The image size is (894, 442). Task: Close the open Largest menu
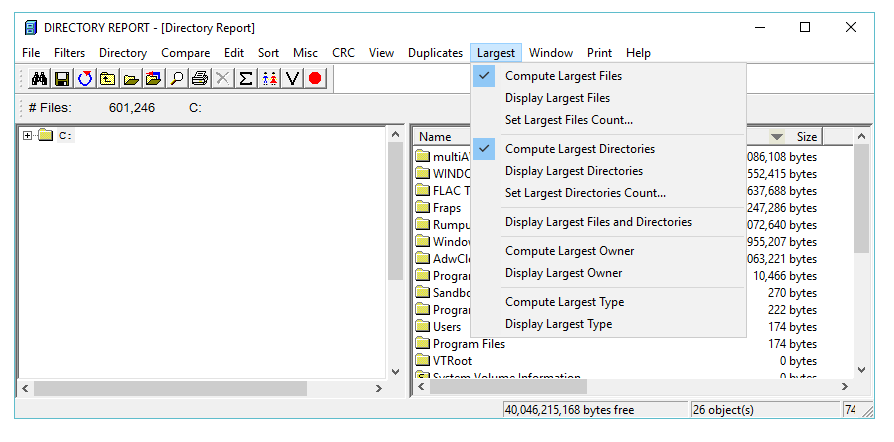coord(496,53)
